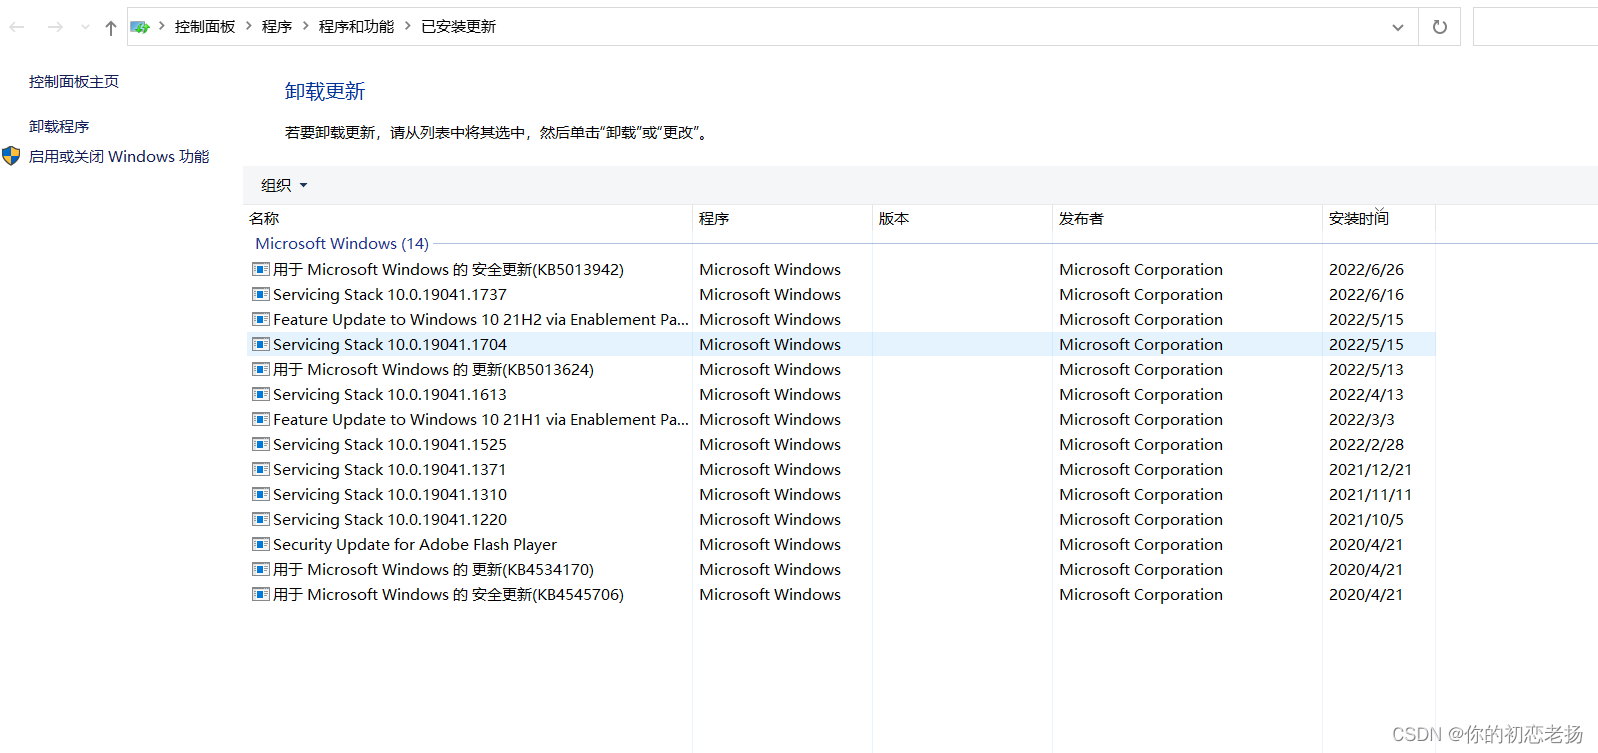
Task: Expand chevron after 程序和功能 breadcrumb
Action: 408,27
